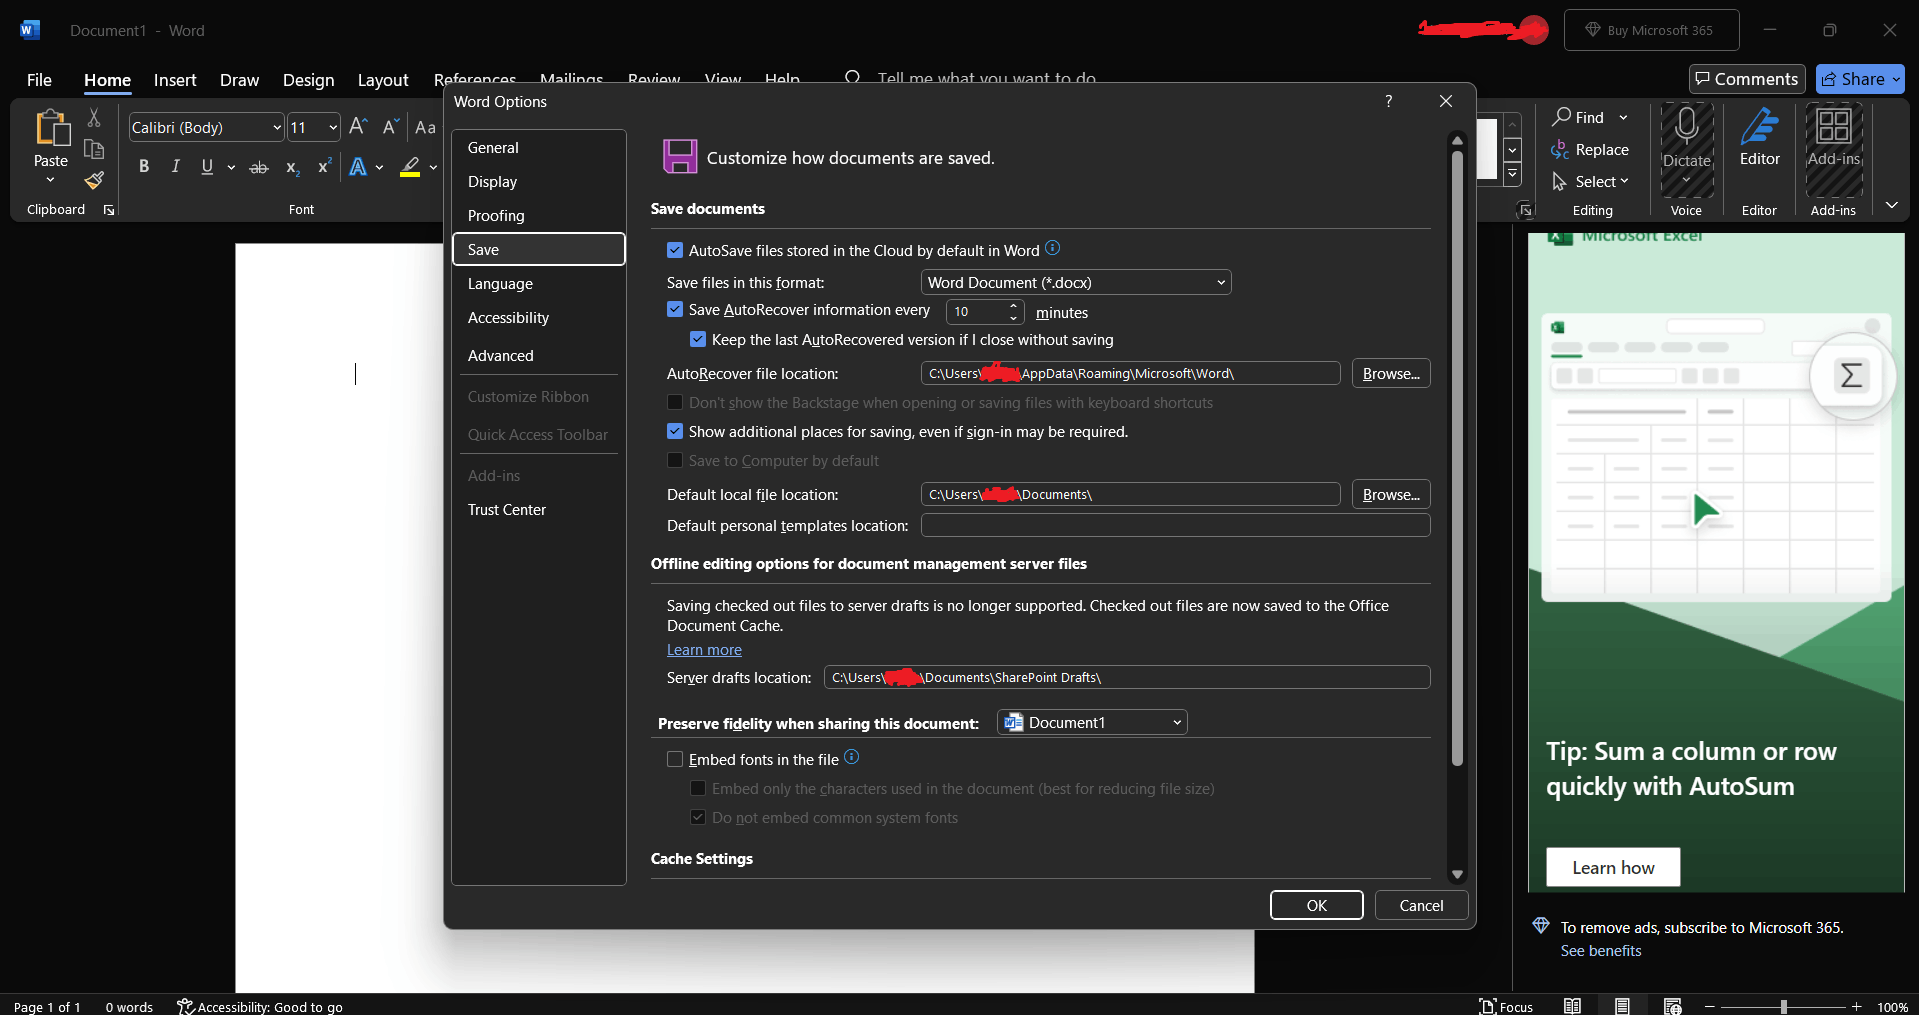The width and height of the screenshot is (1919, 1015).
Task: Expand the Find dropdown arrow
Action: pos(1623,117)
